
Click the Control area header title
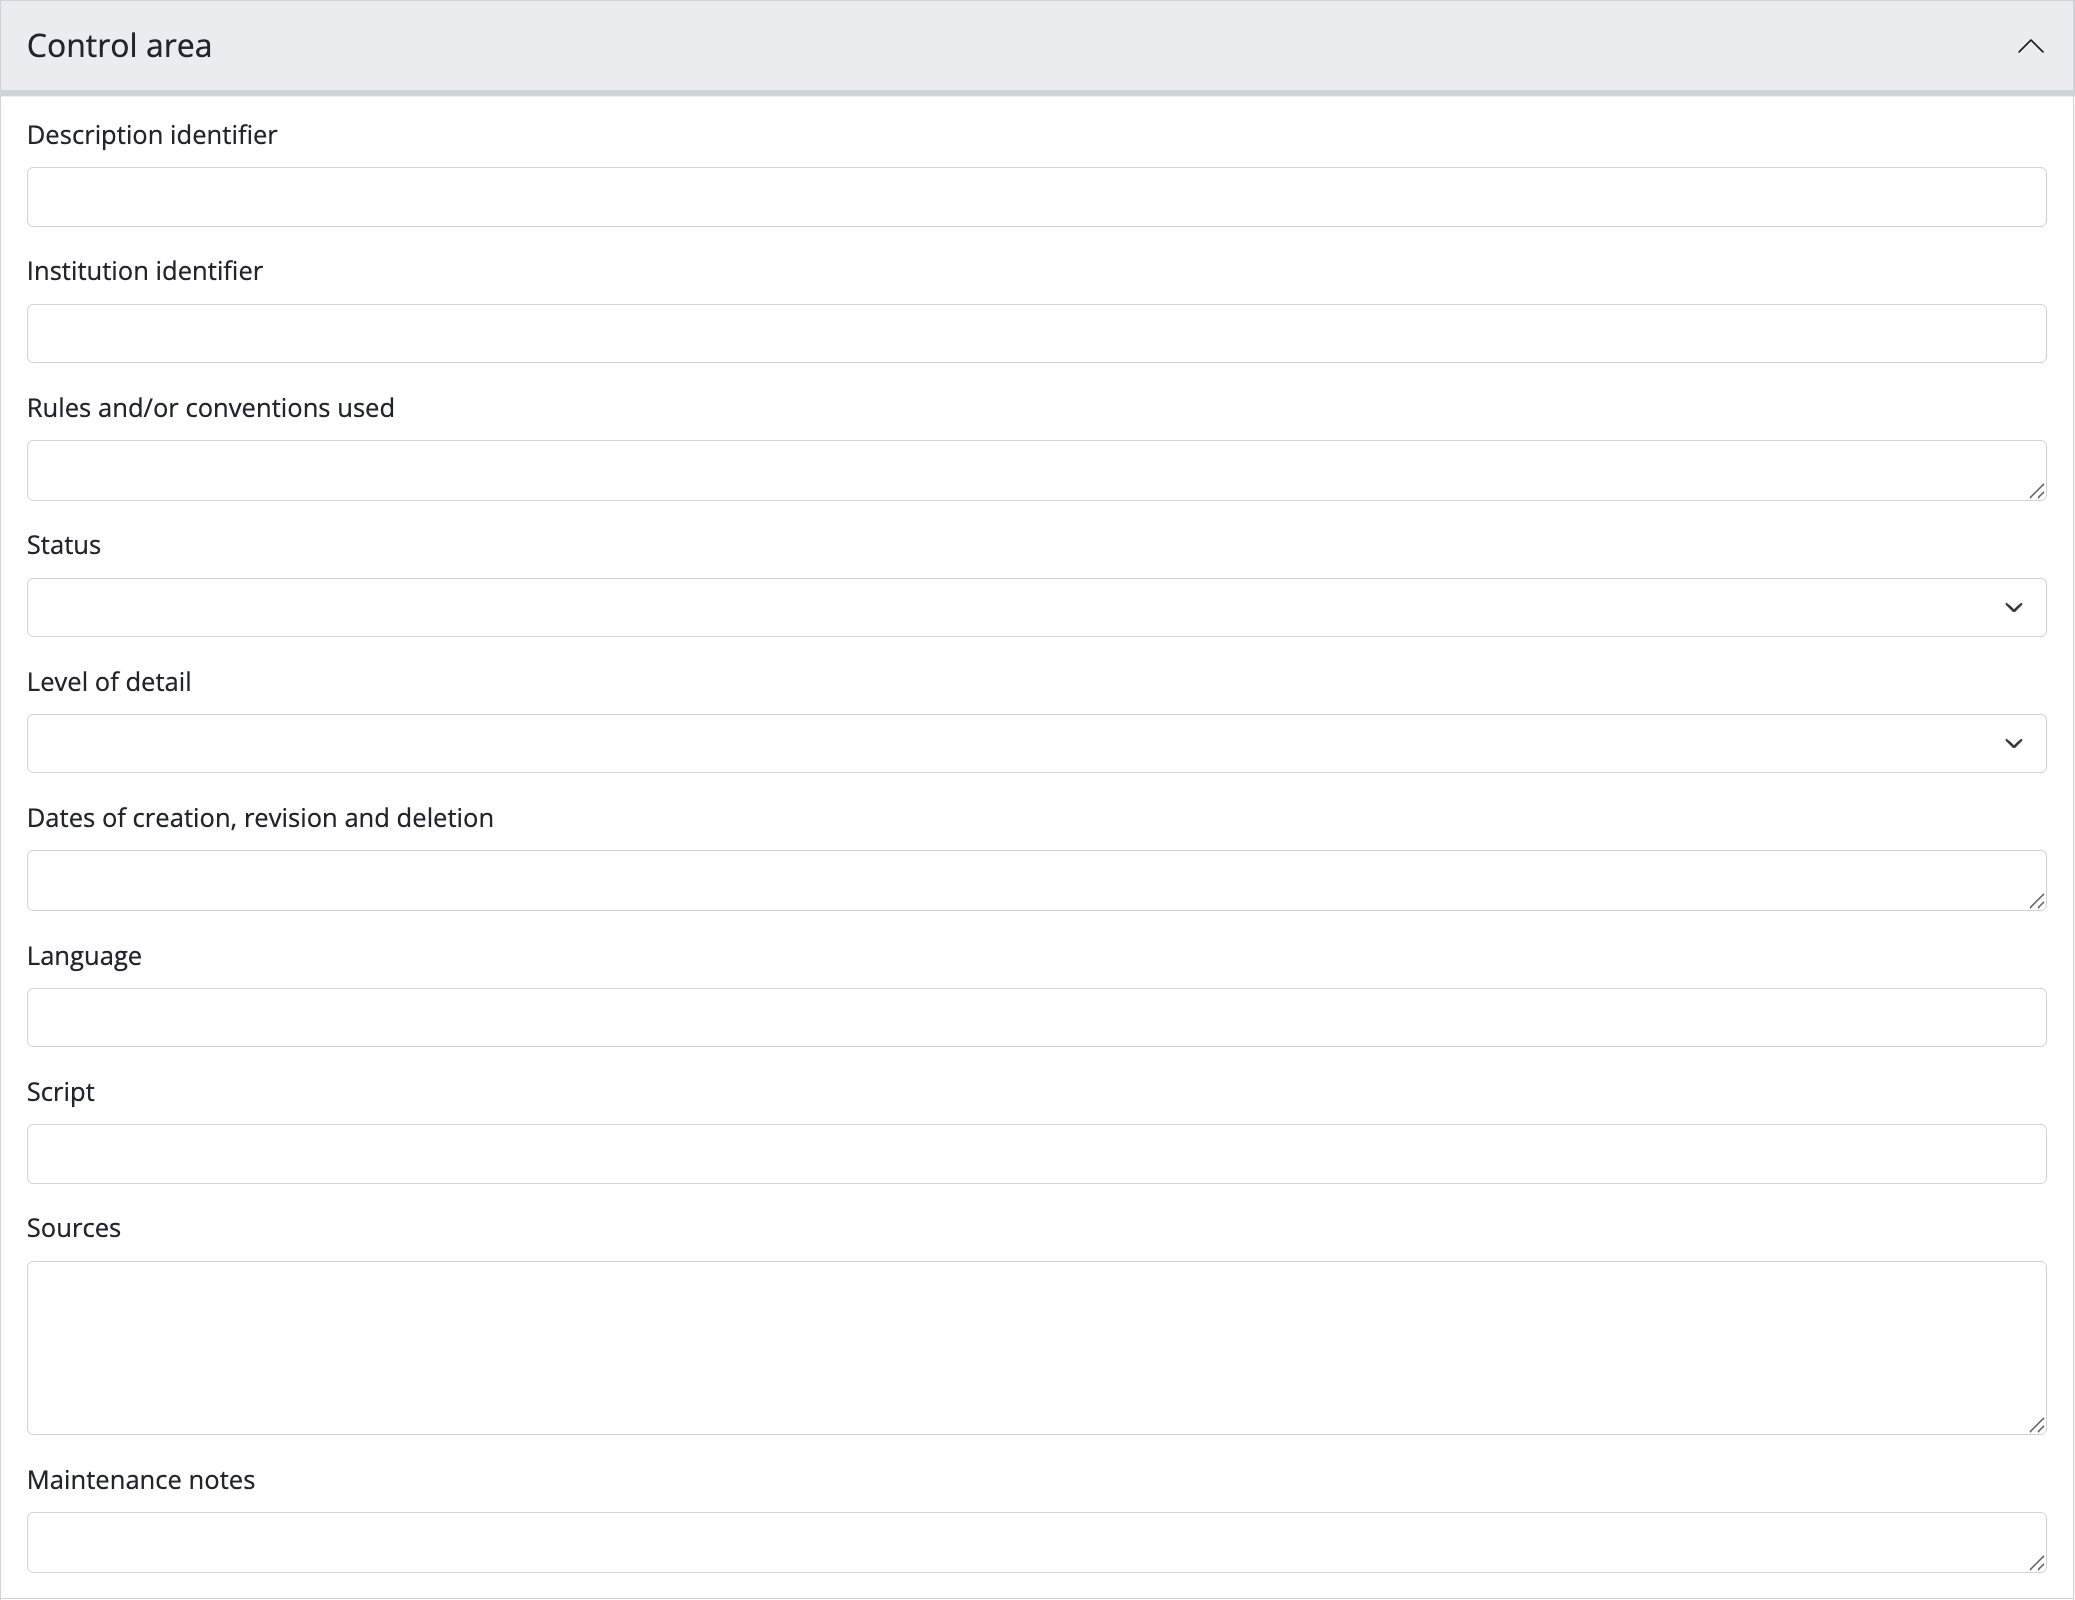pyautogui.click(x=119, y=46)
